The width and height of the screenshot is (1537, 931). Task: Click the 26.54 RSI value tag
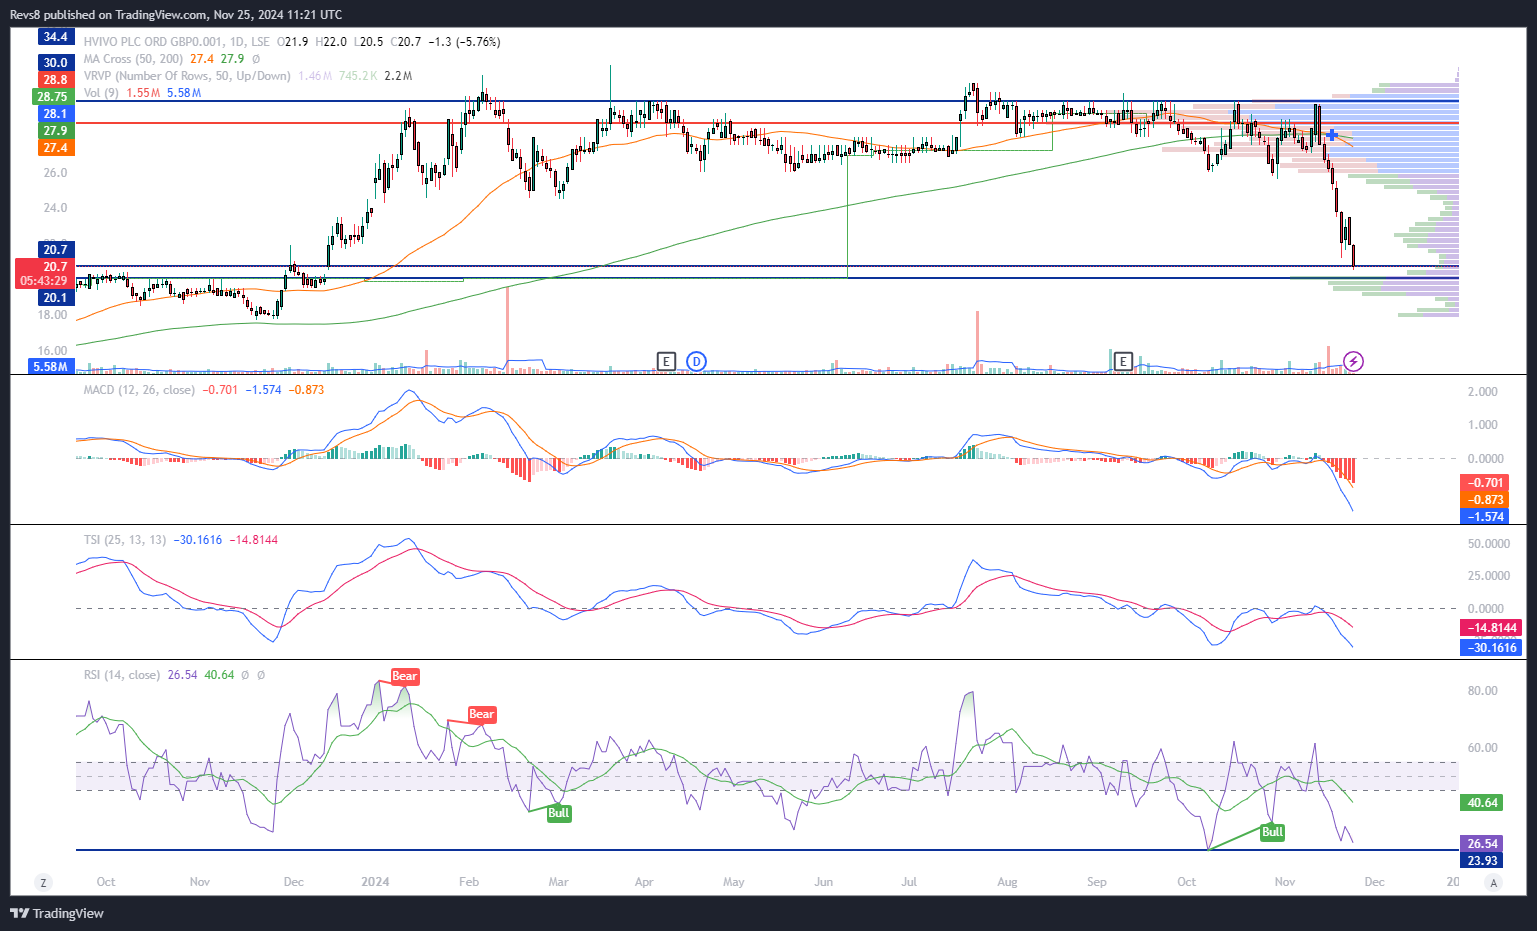tap(1481, 844)
